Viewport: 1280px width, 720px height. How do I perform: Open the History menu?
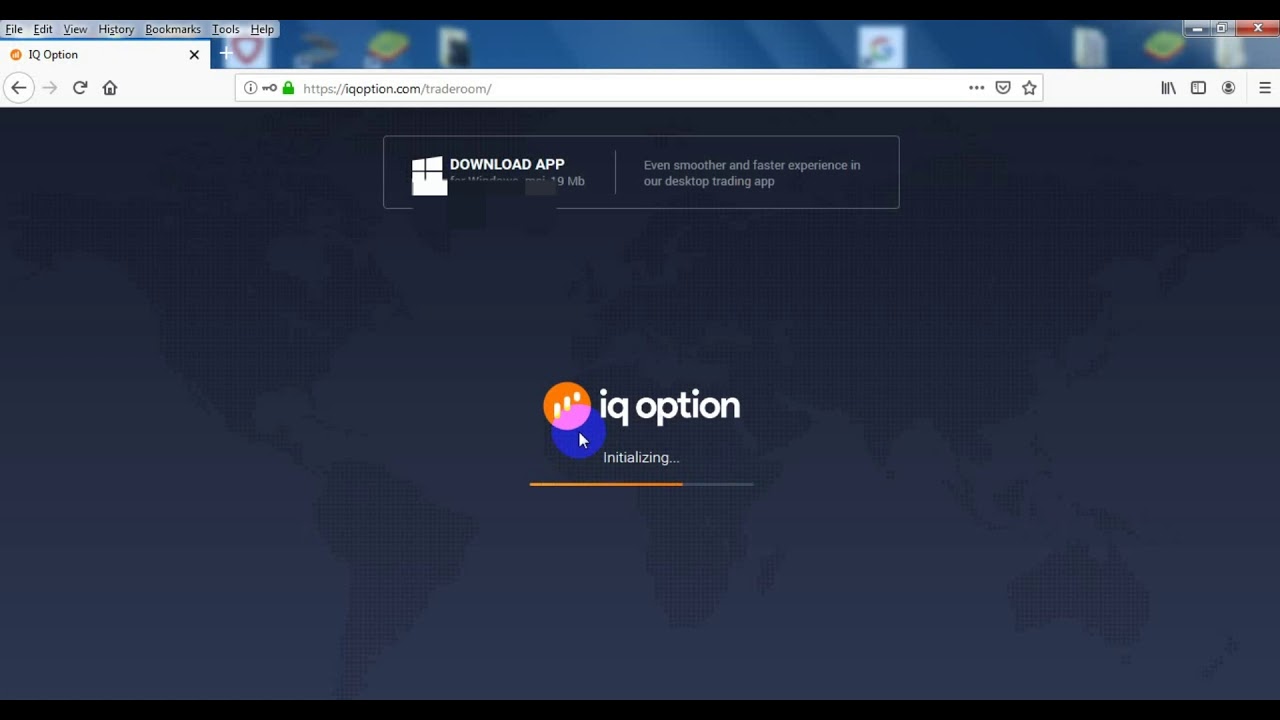[x=116, y=29]
